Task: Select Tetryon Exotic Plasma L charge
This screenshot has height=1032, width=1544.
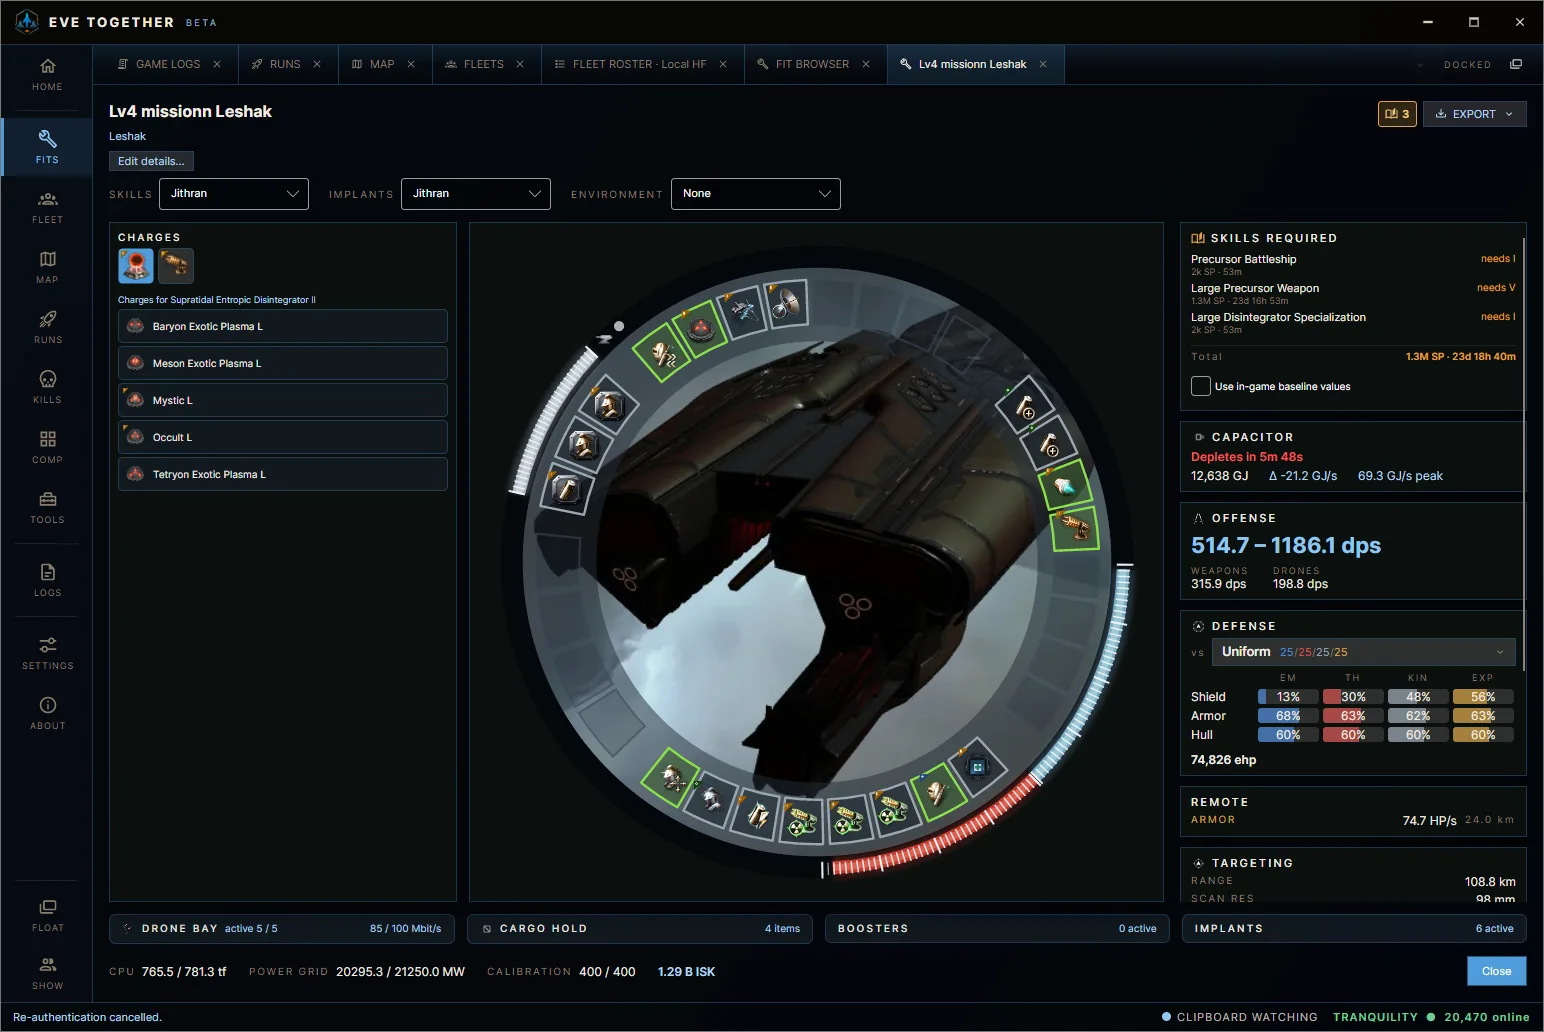Action: (283, 475)
